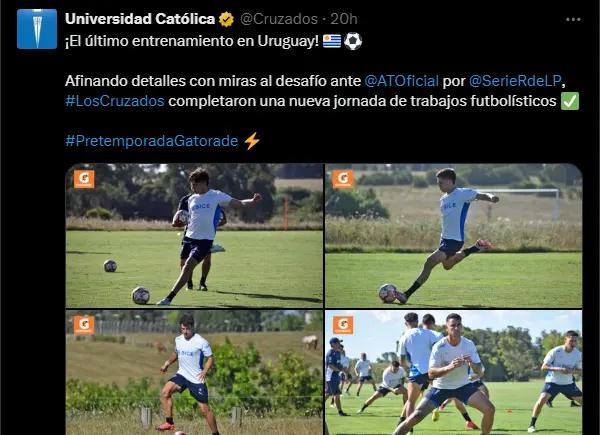Screen dimensions: 600x435
Task: Click the soccer ball emoji
Action: [x=352, y=41]
